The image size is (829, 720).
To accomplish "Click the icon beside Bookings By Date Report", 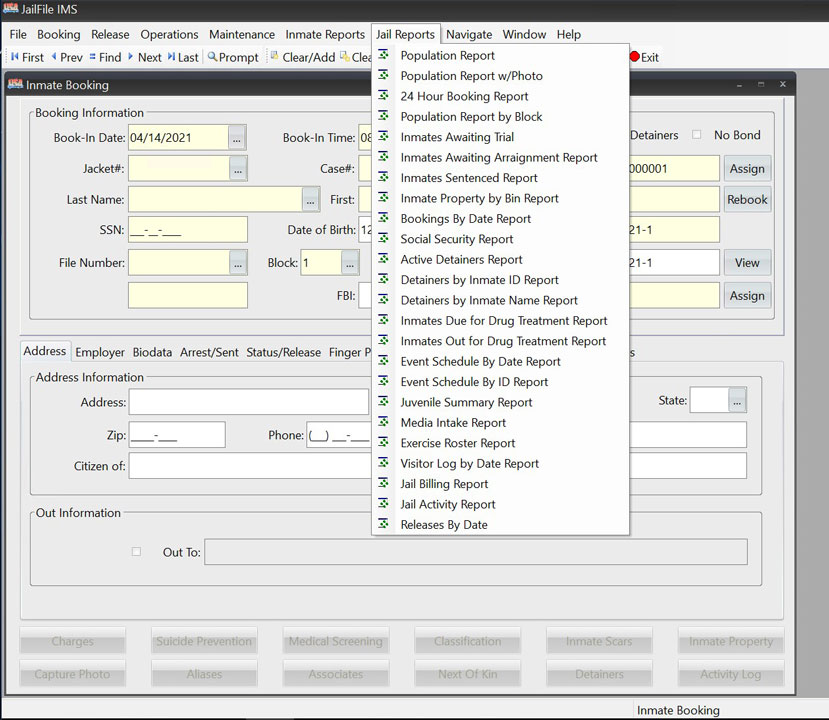I will point(383,218).
